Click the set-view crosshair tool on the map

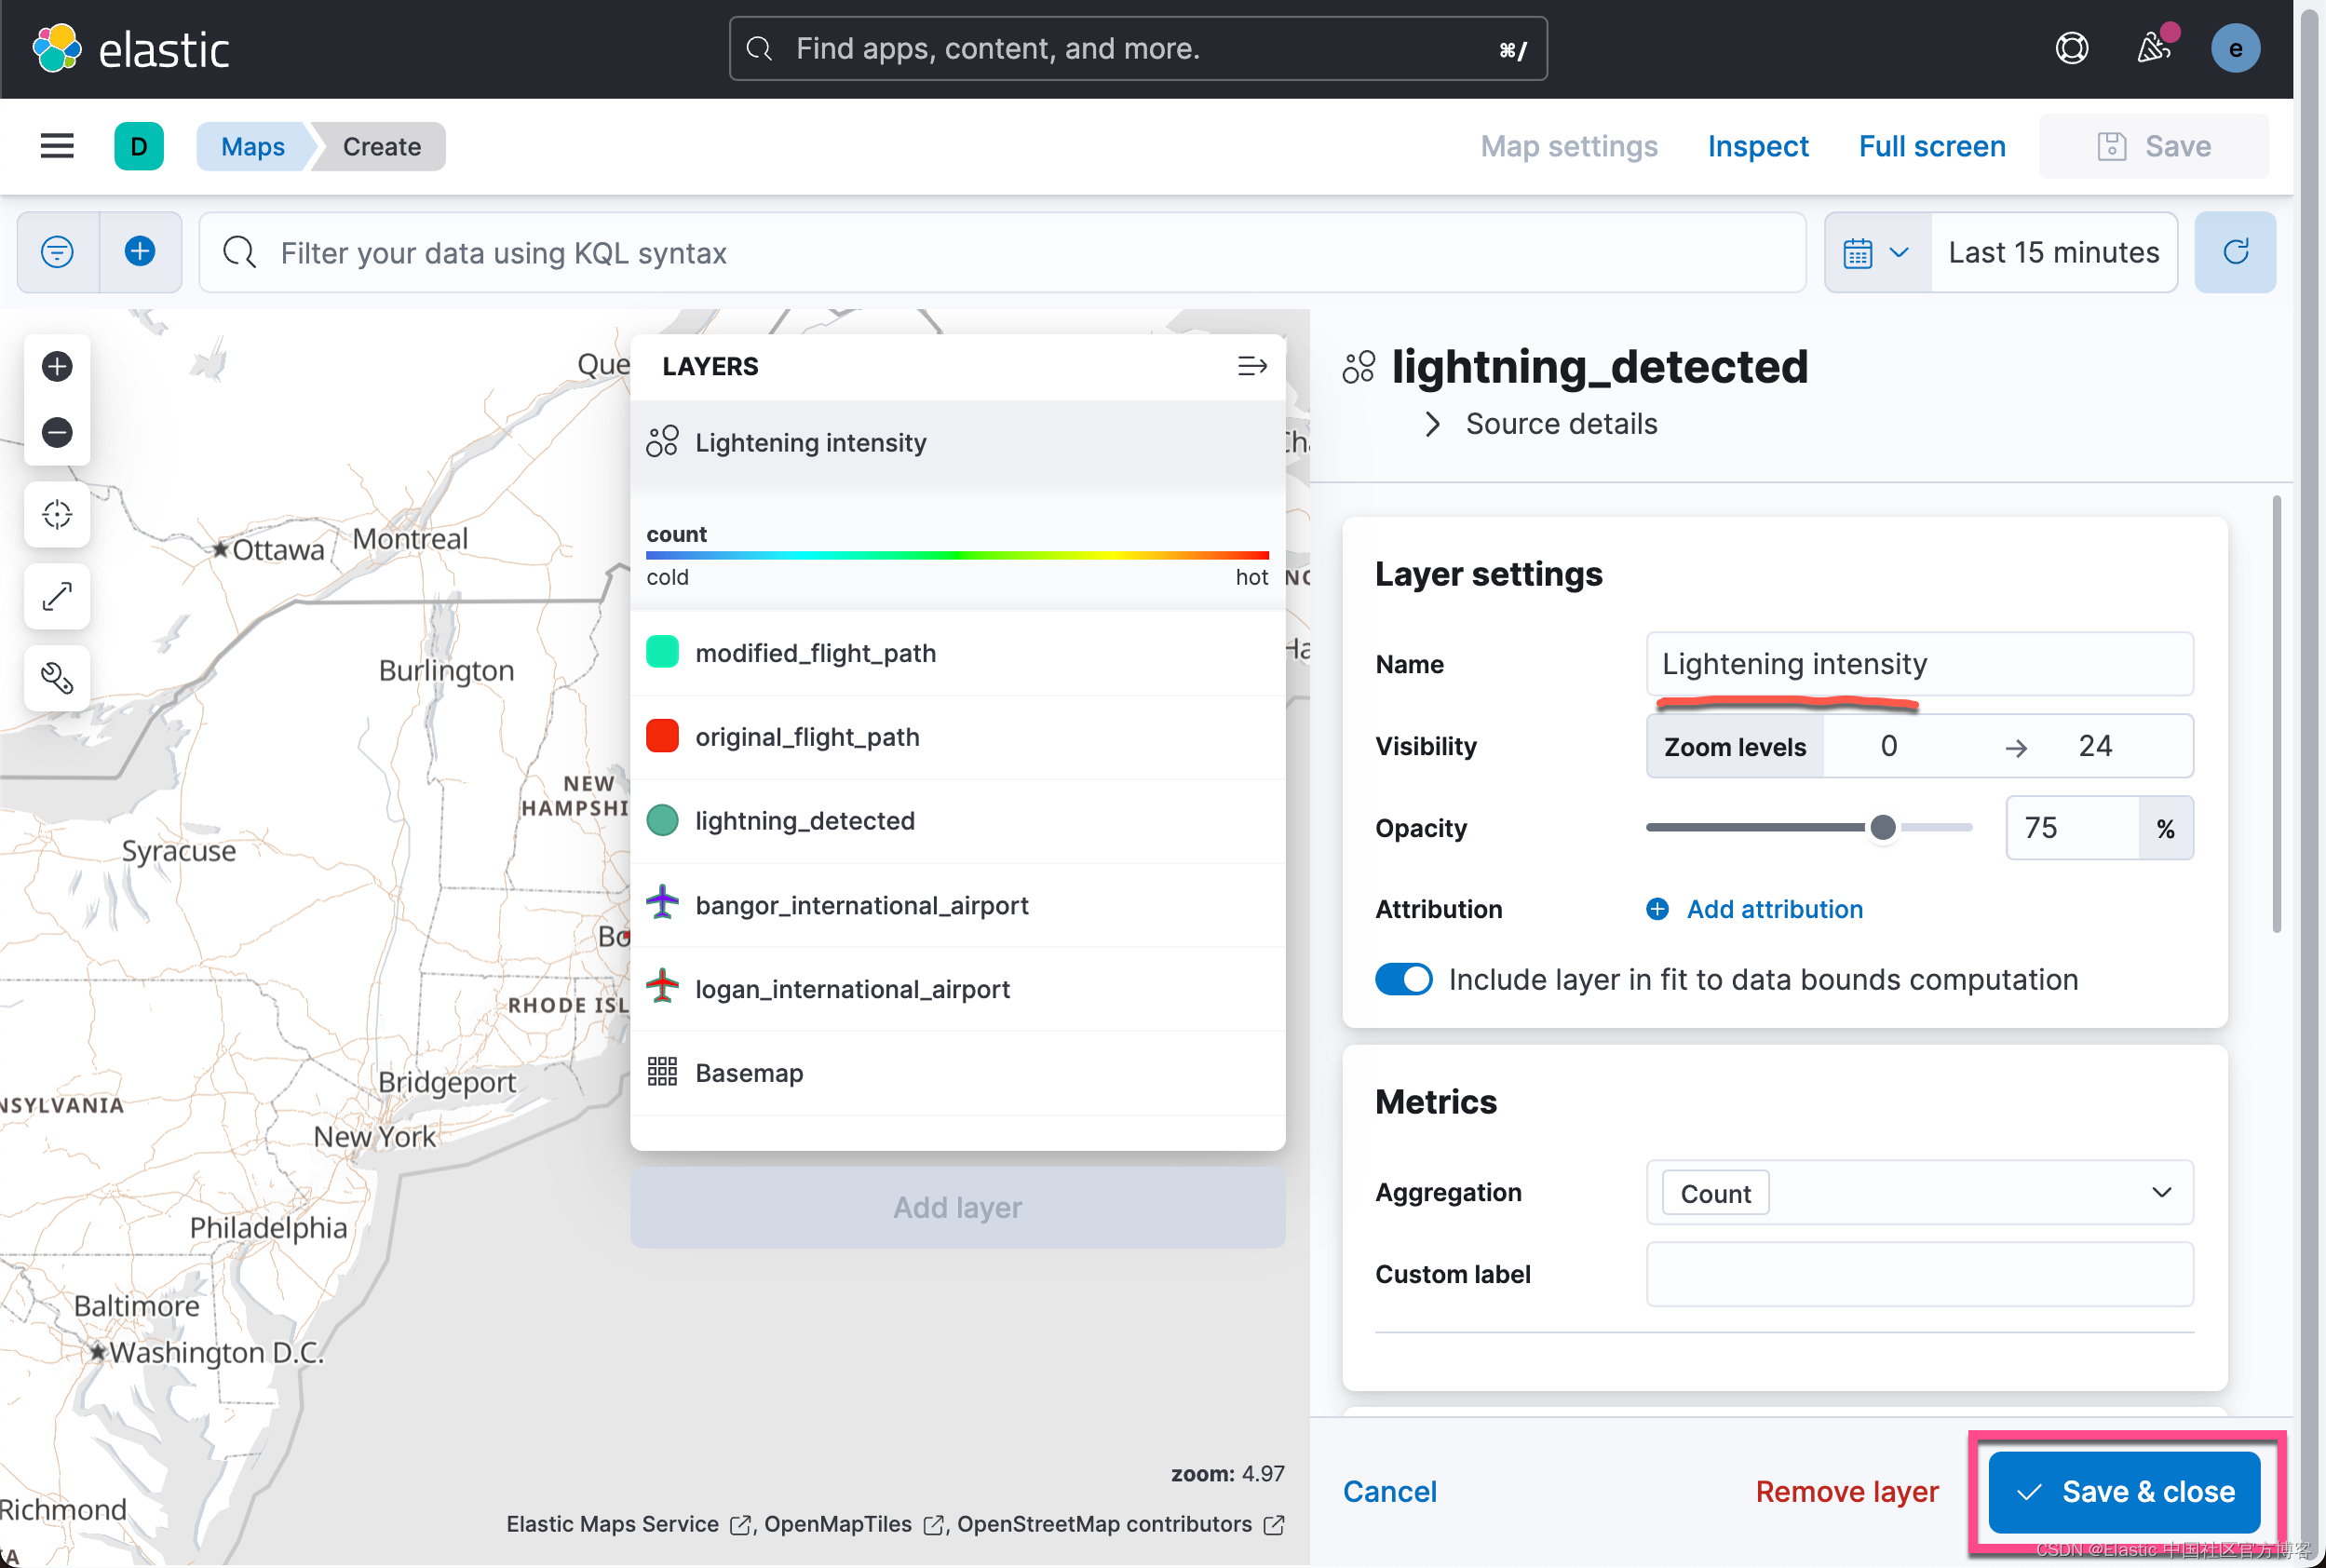pyautogui.click(x=57, y=515)
